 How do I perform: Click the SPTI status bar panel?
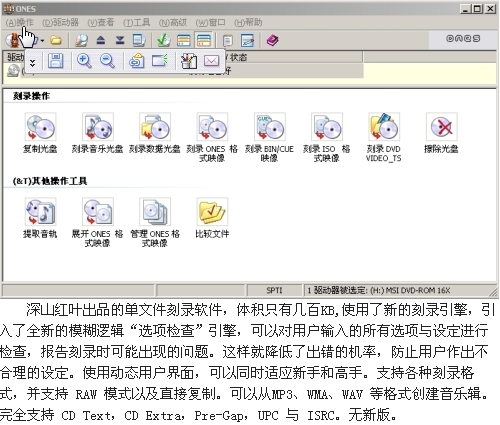[x=274, y=290]
